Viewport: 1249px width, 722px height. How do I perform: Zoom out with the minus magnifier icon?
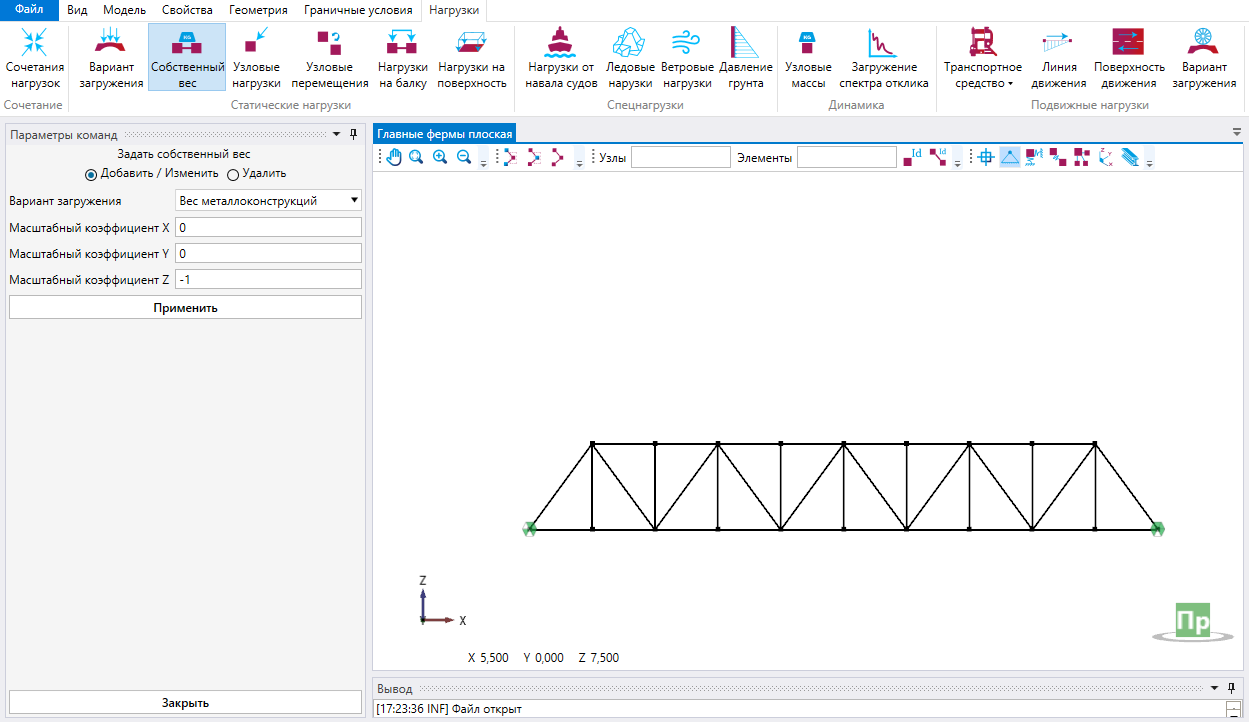coord(464,157)
